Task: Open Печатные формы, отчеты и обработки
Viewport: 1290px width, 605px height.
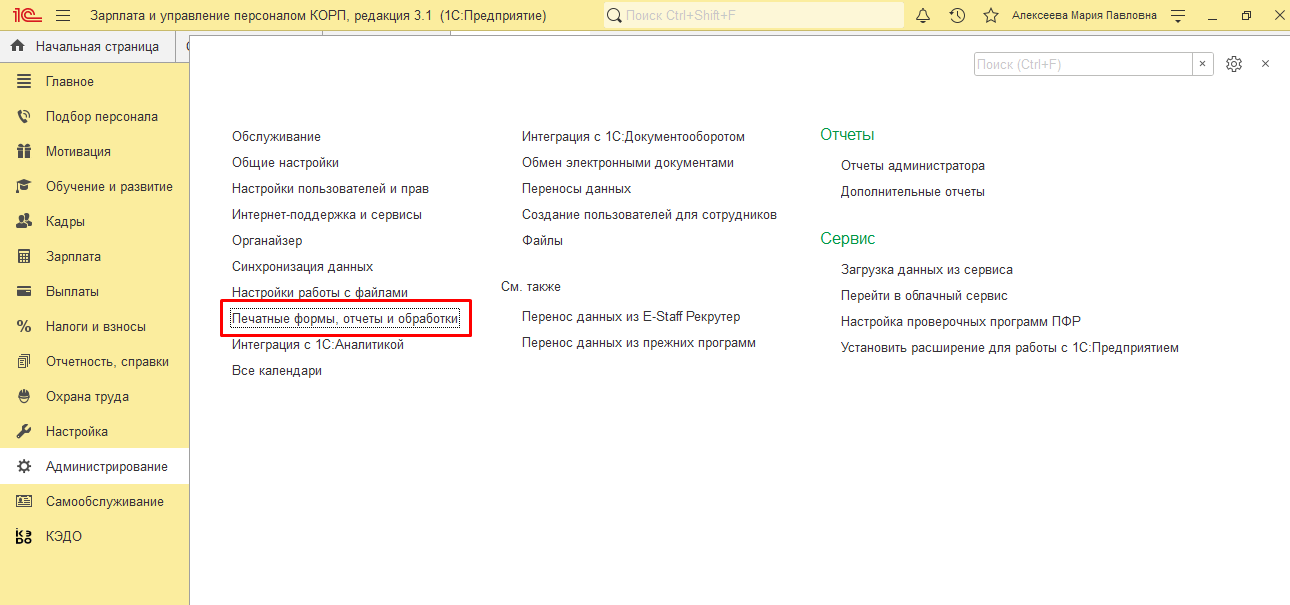Action: (345, 319)
